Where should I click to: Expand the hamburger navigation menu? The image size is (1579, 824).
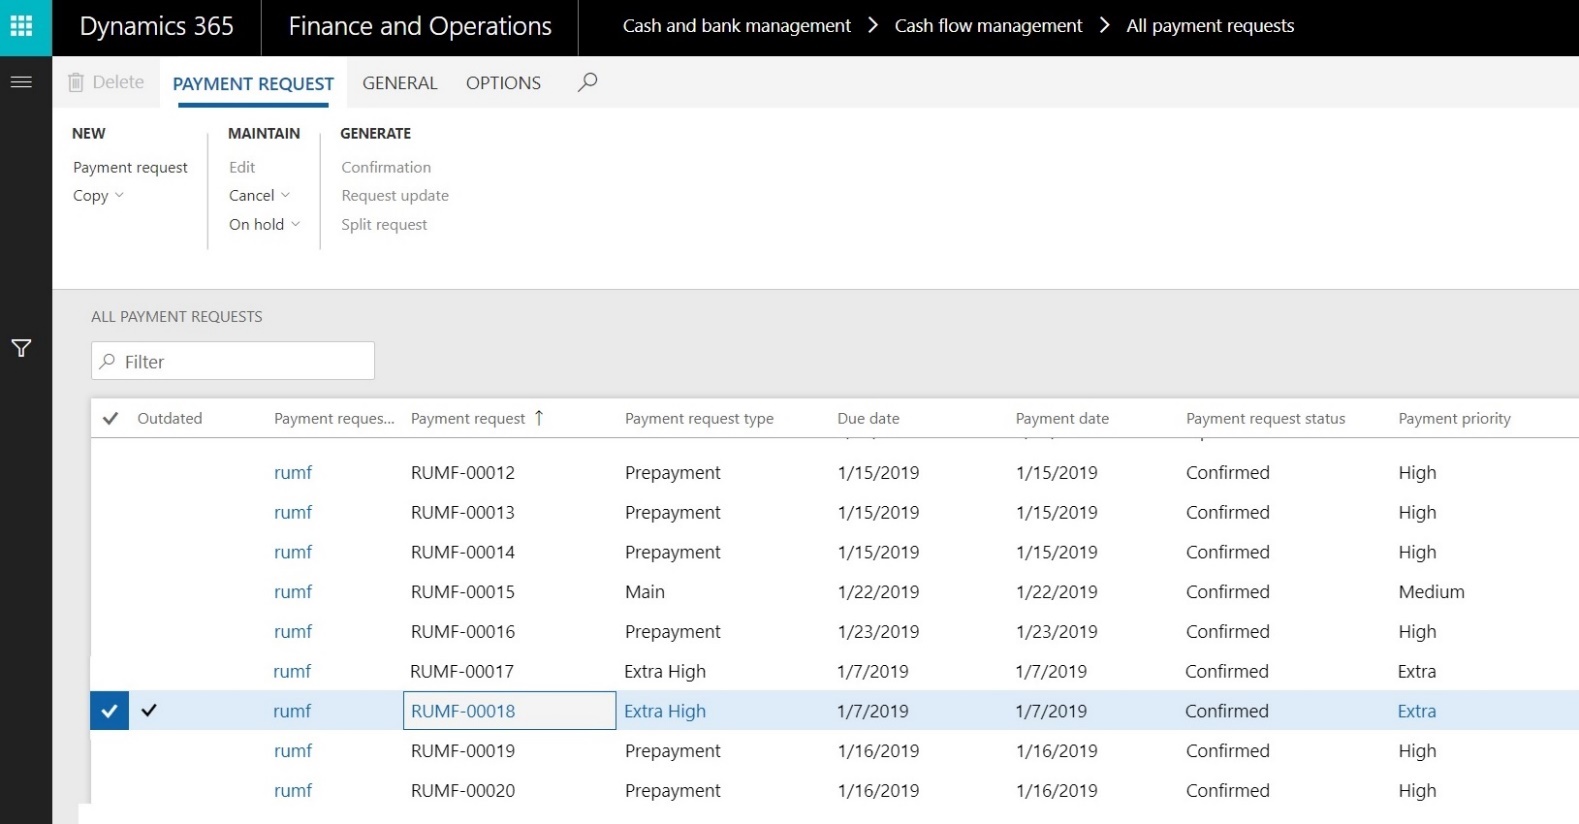tap(21, 82)
